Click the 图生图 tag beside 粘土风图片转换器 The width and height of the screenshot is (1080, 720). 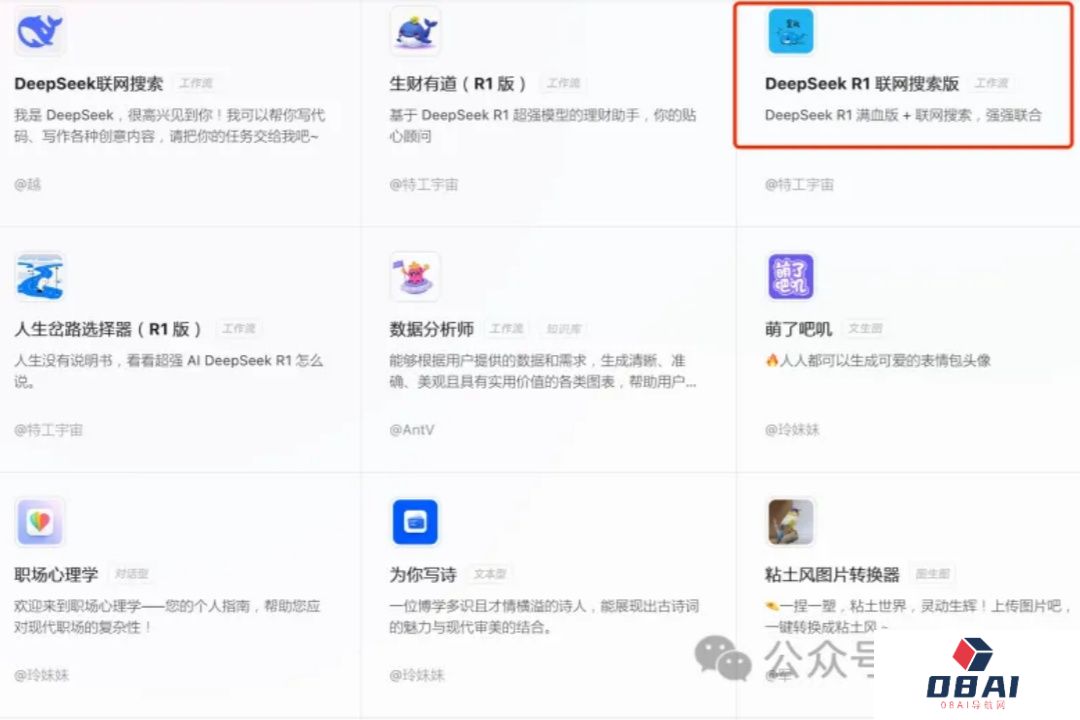click(x=933, y=574)
